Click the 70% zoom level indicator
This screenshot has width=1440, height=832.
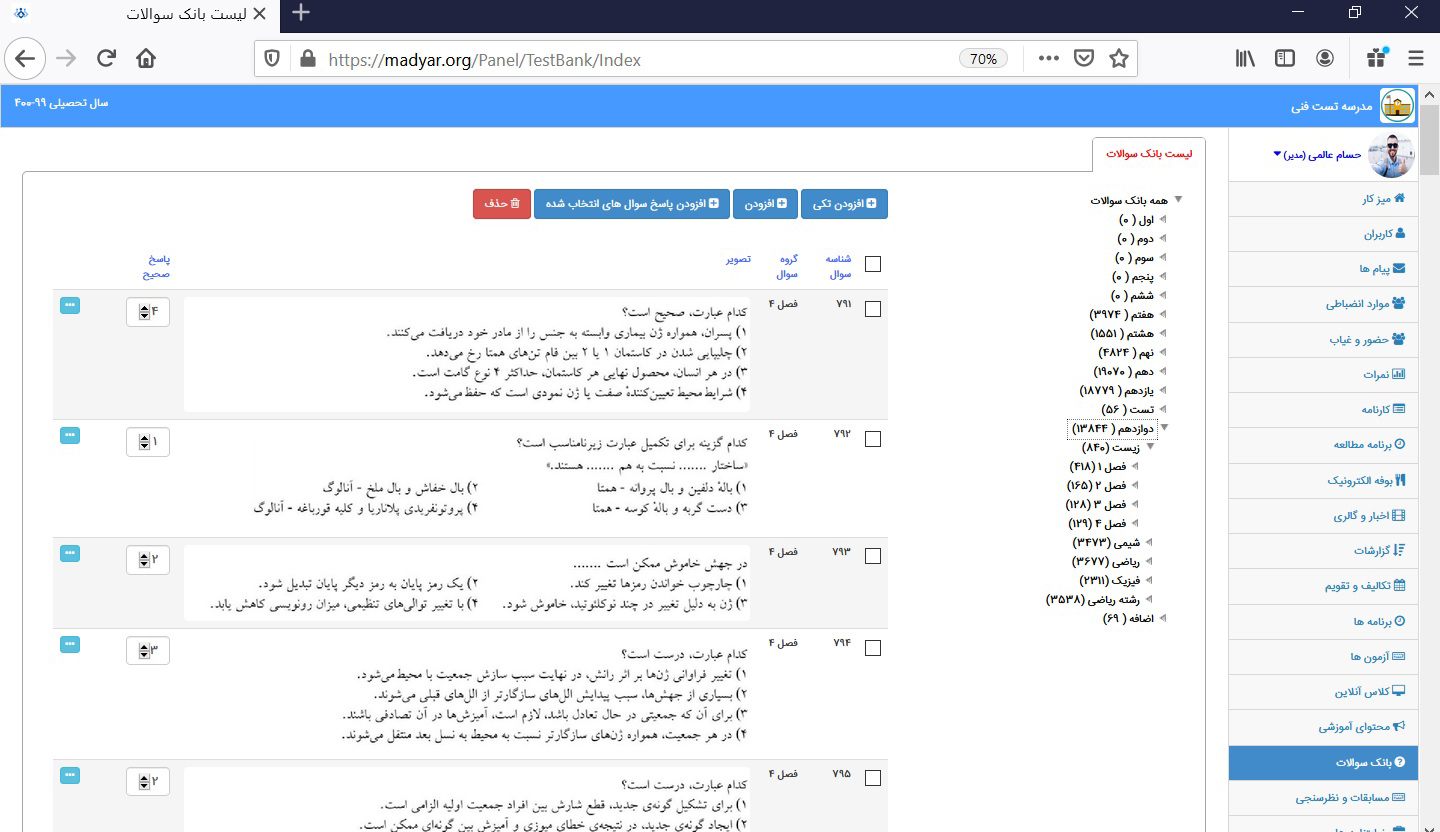tap(983, 59)
